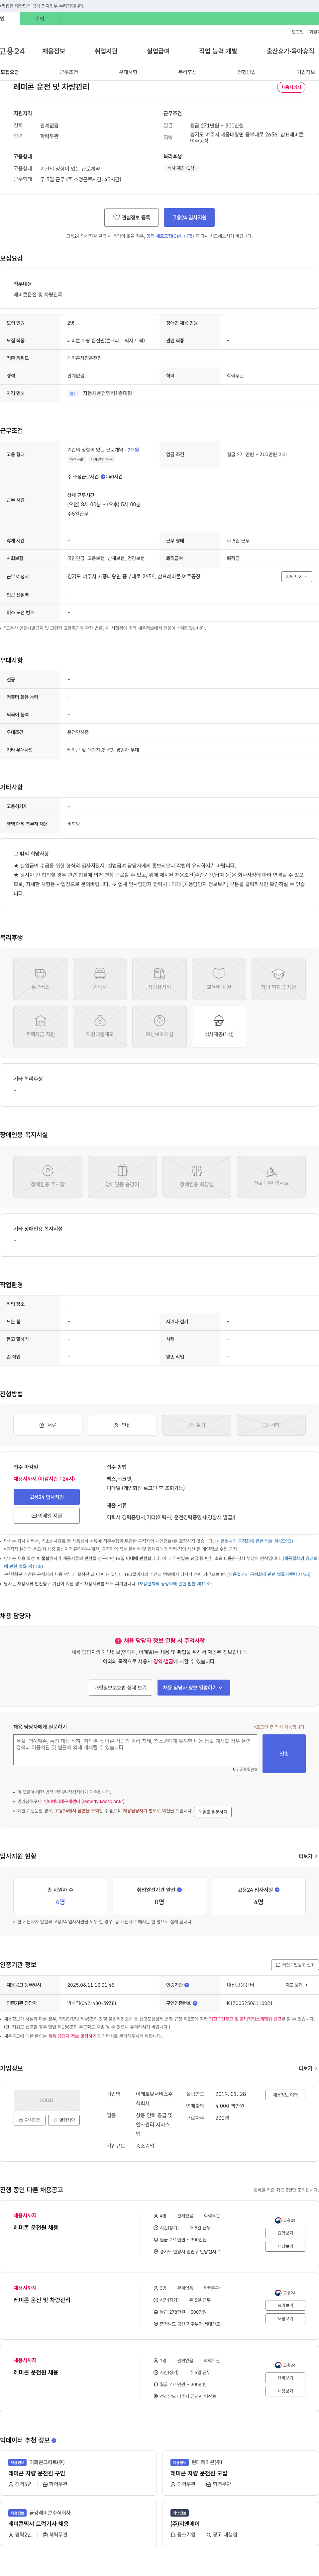The image size is (319, 2576).
Task: Switch to the 모집요강 tab
Action: tap(10, 72)
